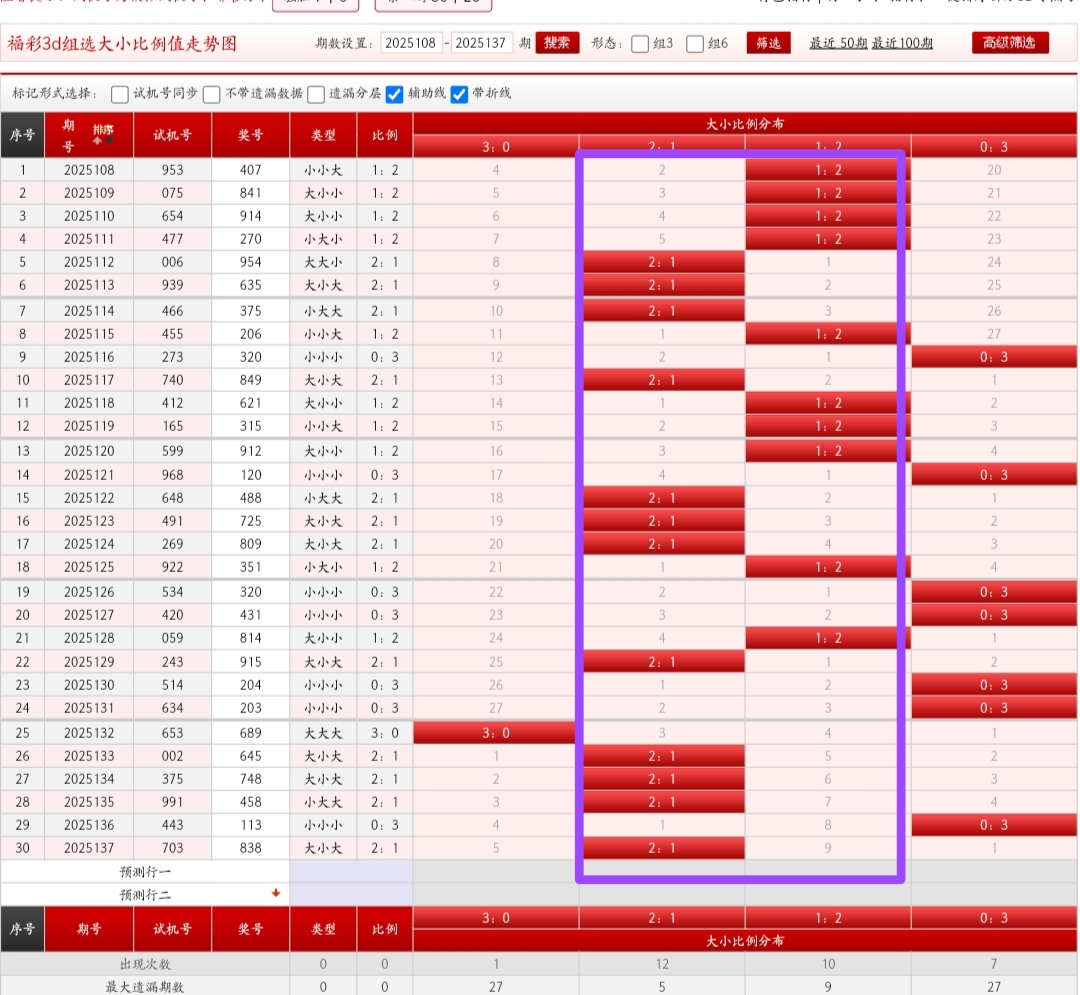
Task: Uncheck the 带折线 checkbox
Action: [459, 94]
